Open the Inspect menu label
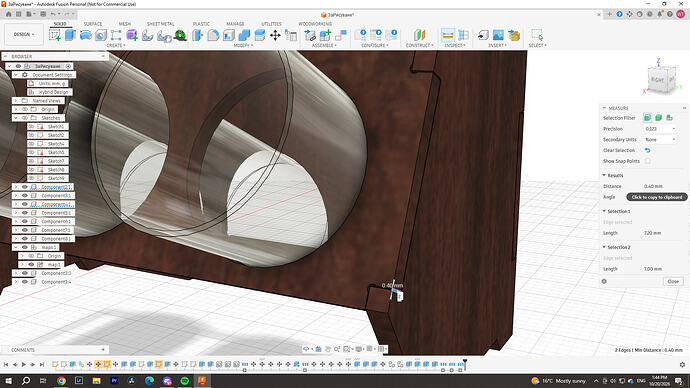Viewport: 690px width, 388px height. (x=455, y=45)
